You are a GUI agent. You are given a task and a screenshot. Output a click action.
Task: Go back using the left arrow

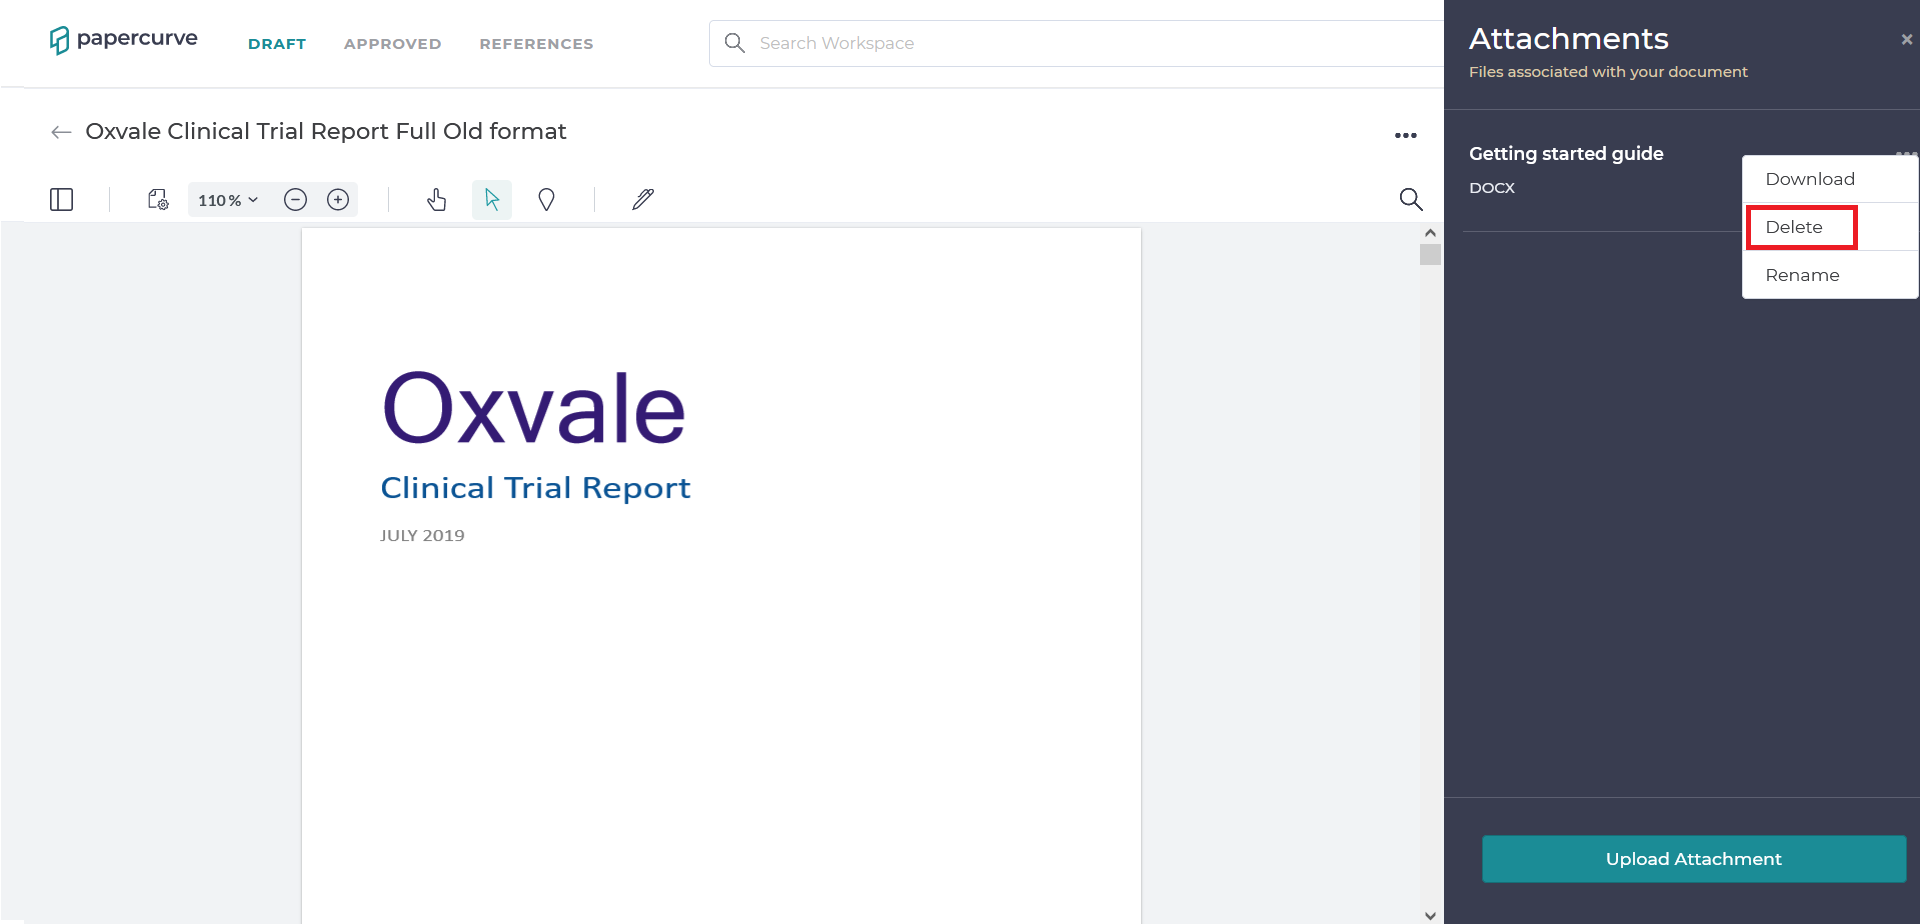(61, 132)
